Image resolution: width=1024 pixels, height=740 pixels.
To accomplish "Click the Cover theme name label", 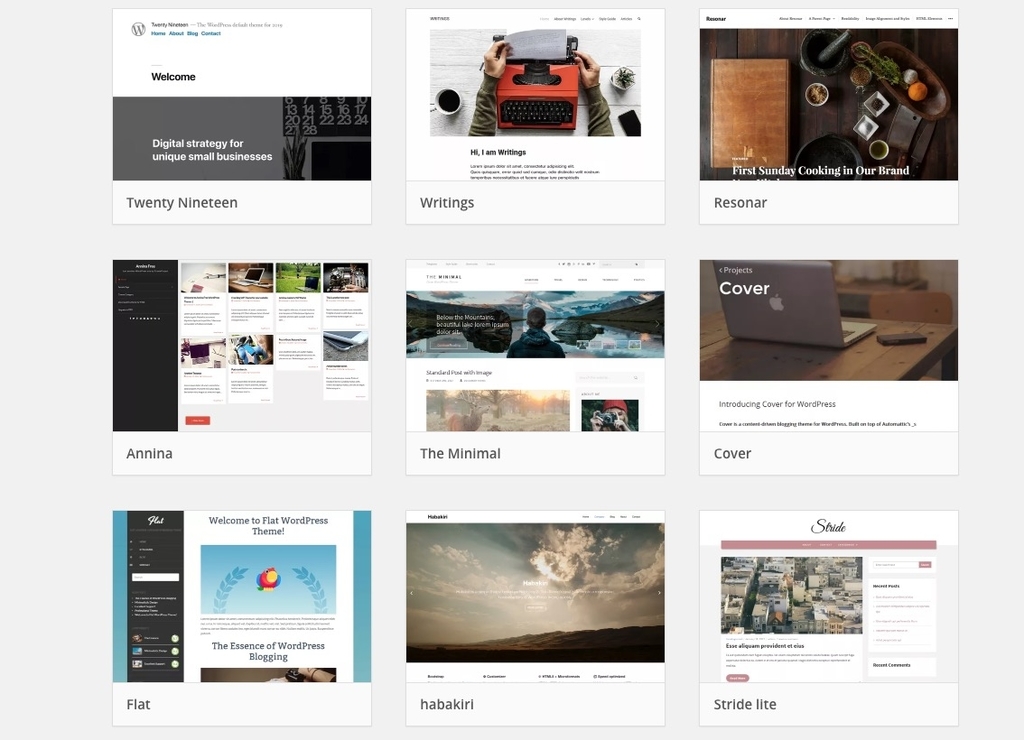I will click(732, 453).
